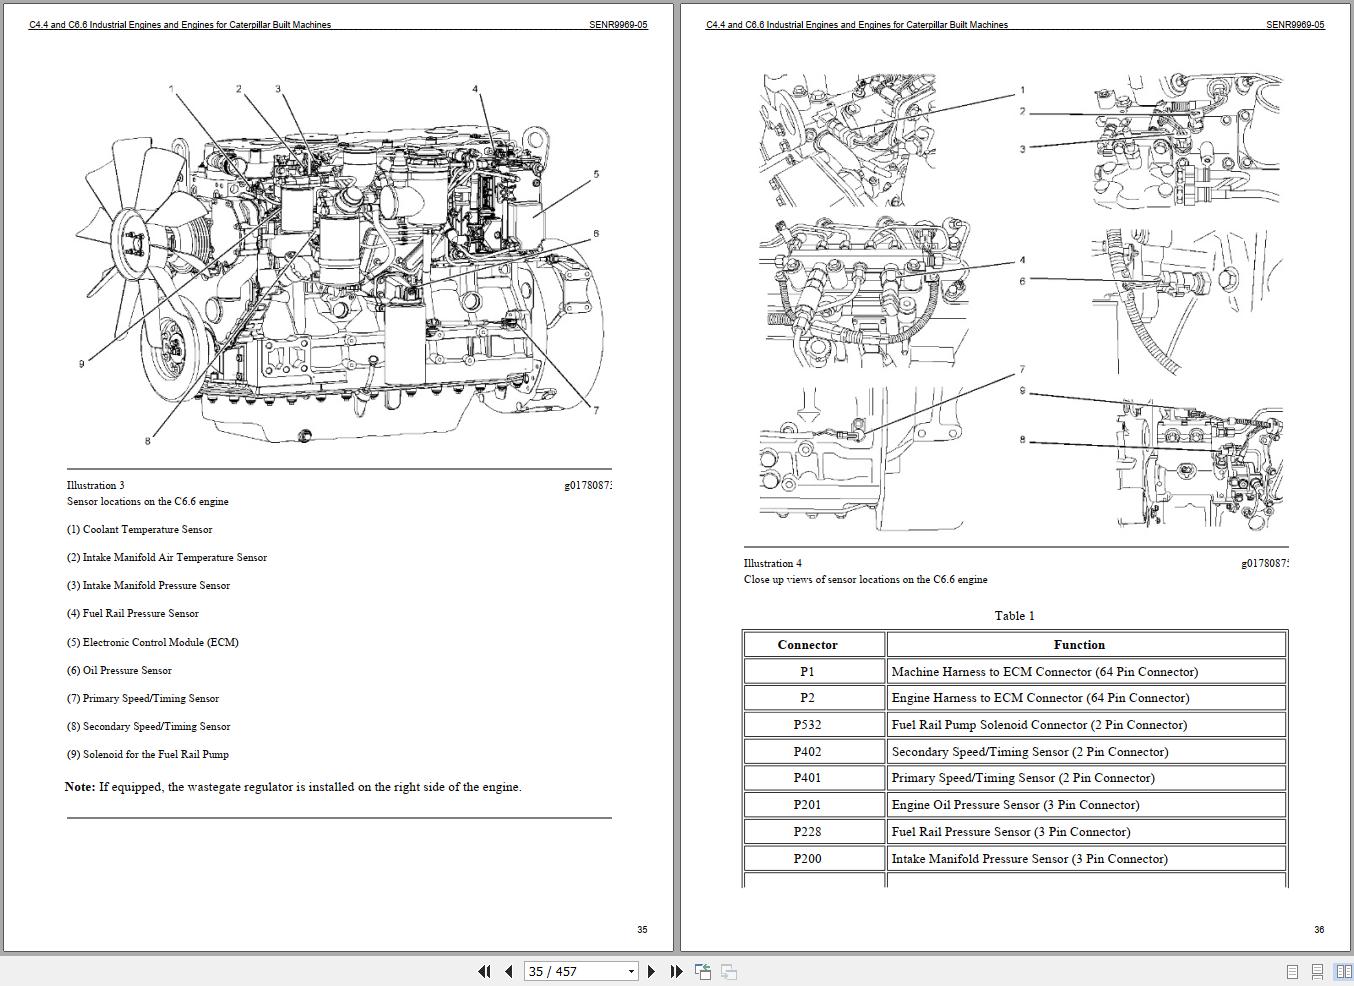This screenshot has height=986, width=1354.
Task: Click the Illustration 3 caption text
Action: pyautogui.click(x=95, y=485)
